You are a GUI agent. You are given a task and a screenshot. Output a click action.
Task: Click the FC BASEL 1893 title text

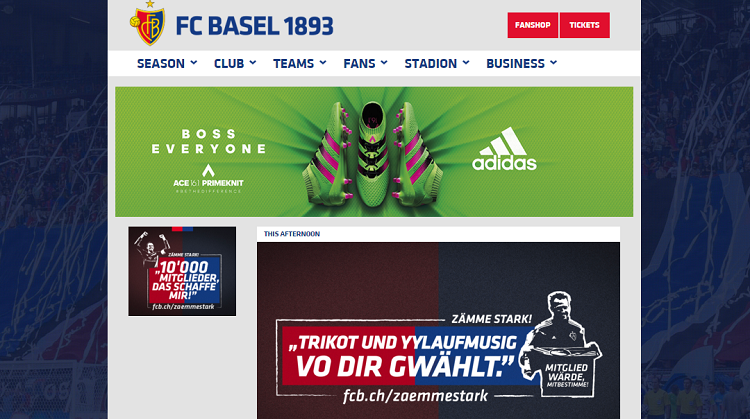click(254, 26)
